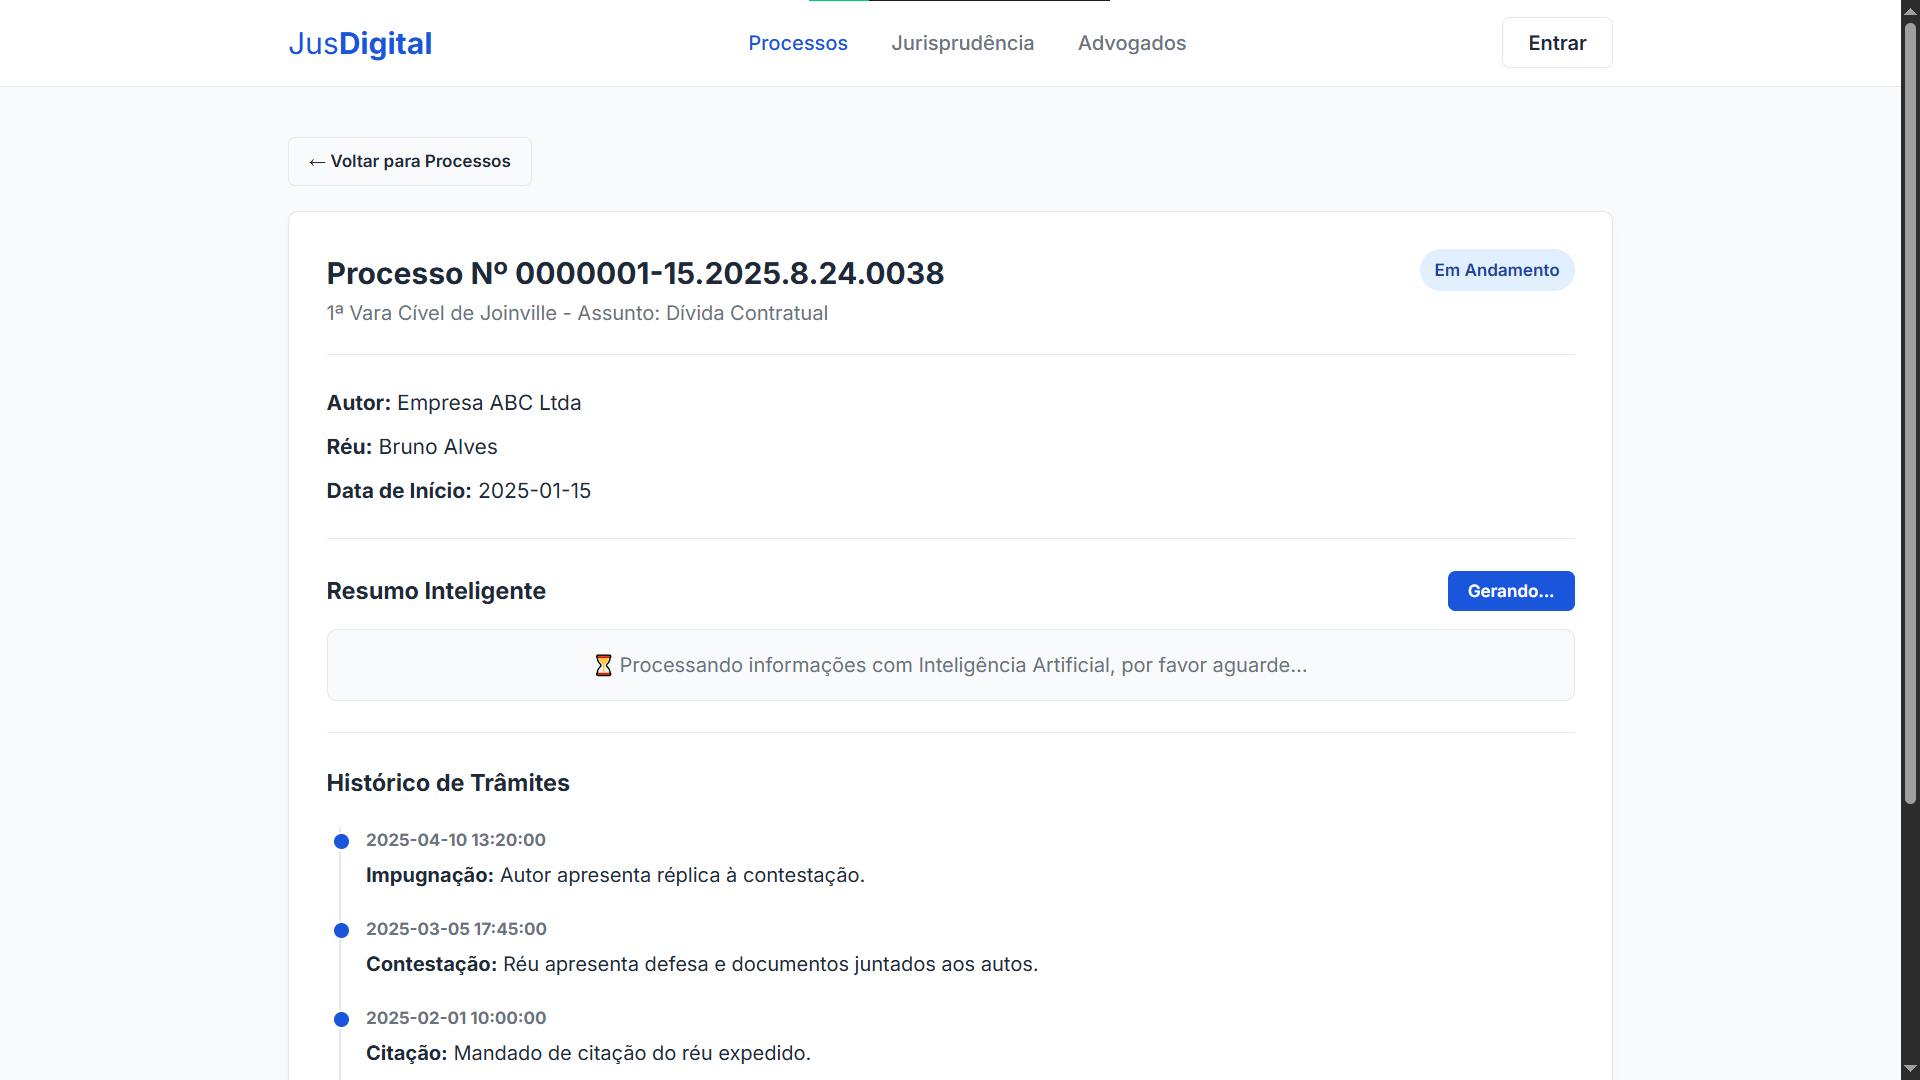
Task: Click the '1ª Vara Cível de Joinville' subtitle
Action: click(x=577, y=313)
